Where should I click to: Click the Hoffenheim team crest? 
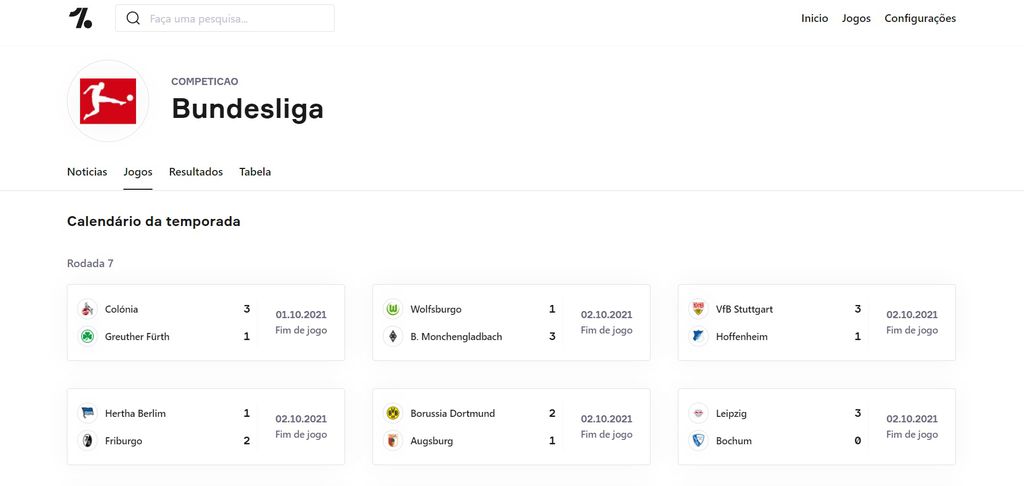[x=698, y=336]
